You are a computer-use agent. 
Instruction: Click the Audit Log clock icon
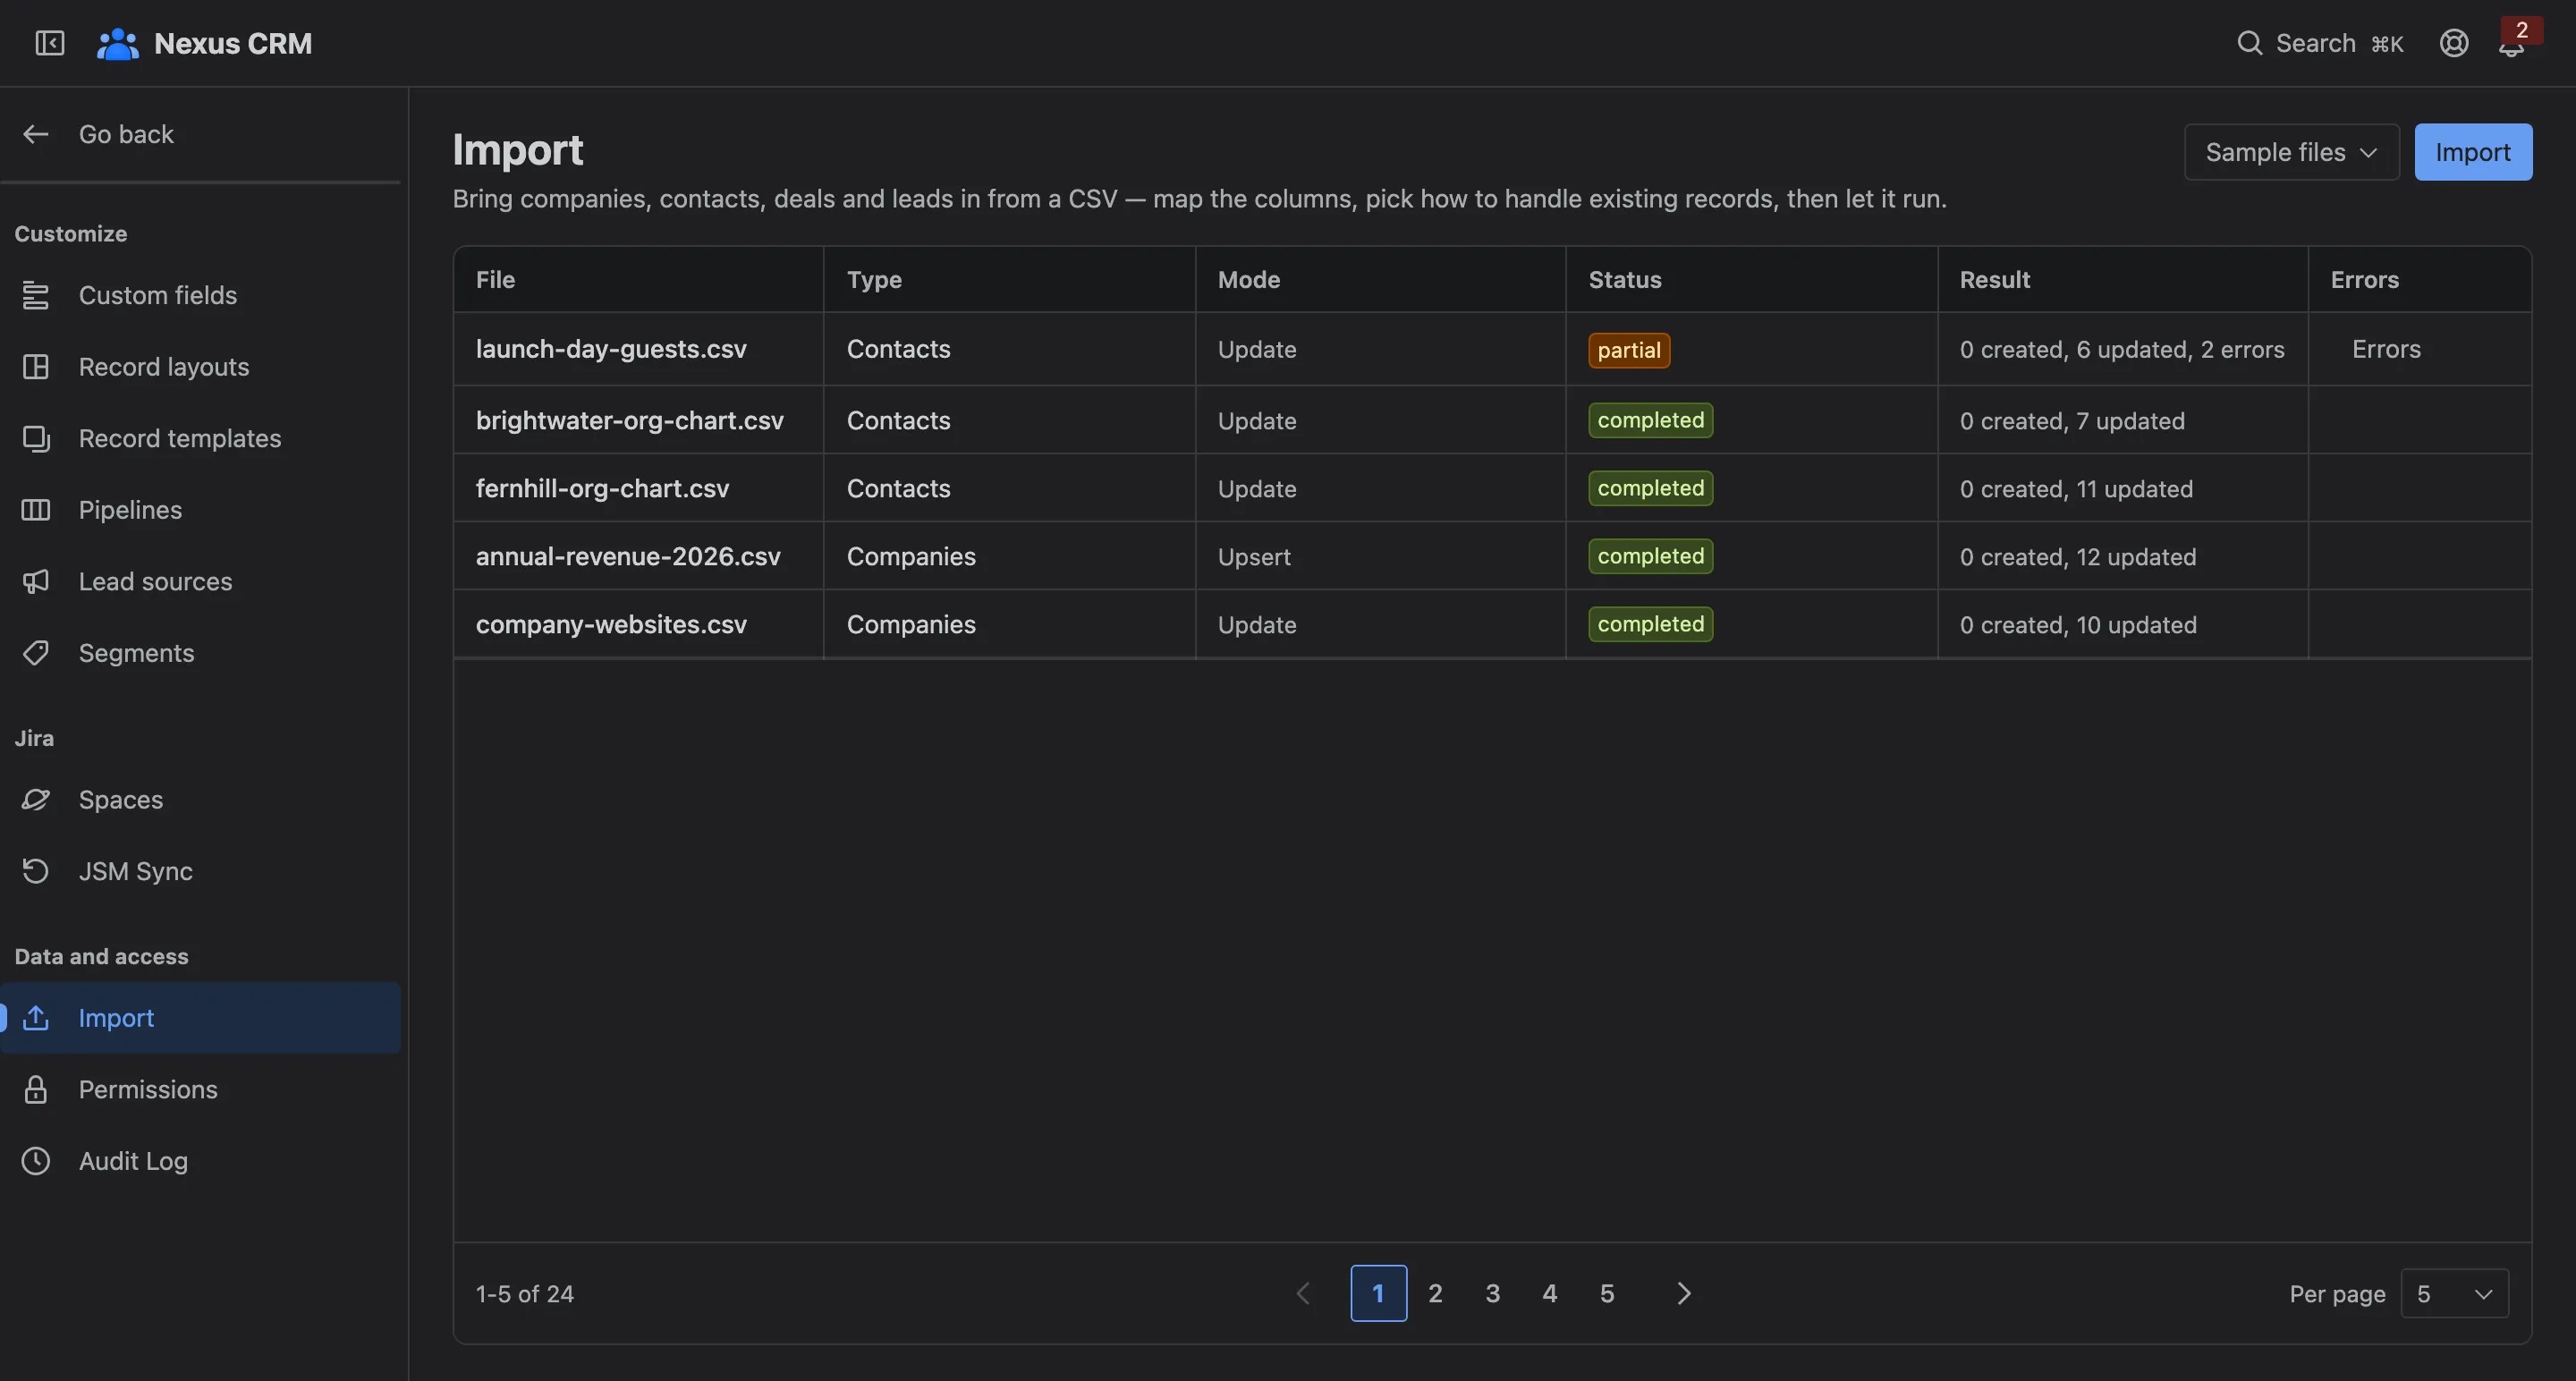coord(36,1161)
